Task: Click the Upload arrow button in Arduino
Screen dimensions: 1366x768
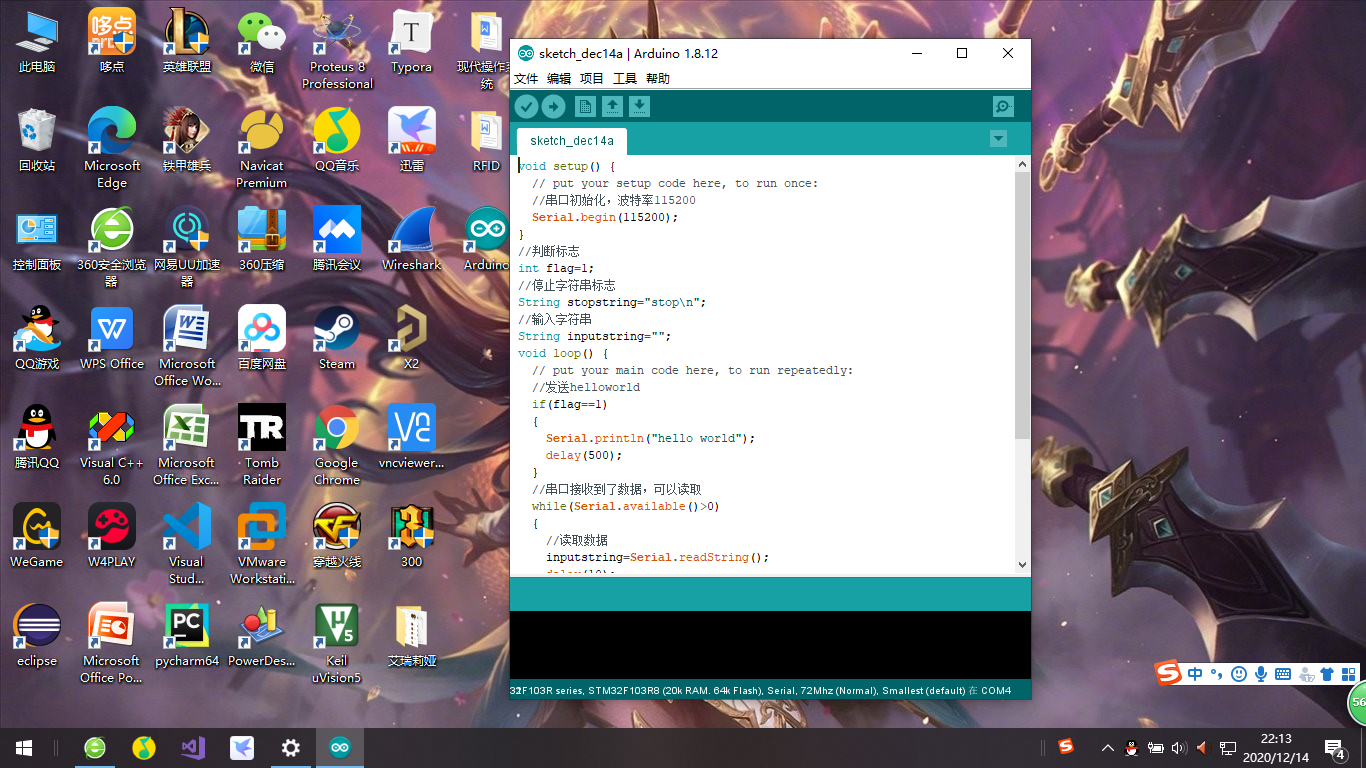Action: click(553, 107)
